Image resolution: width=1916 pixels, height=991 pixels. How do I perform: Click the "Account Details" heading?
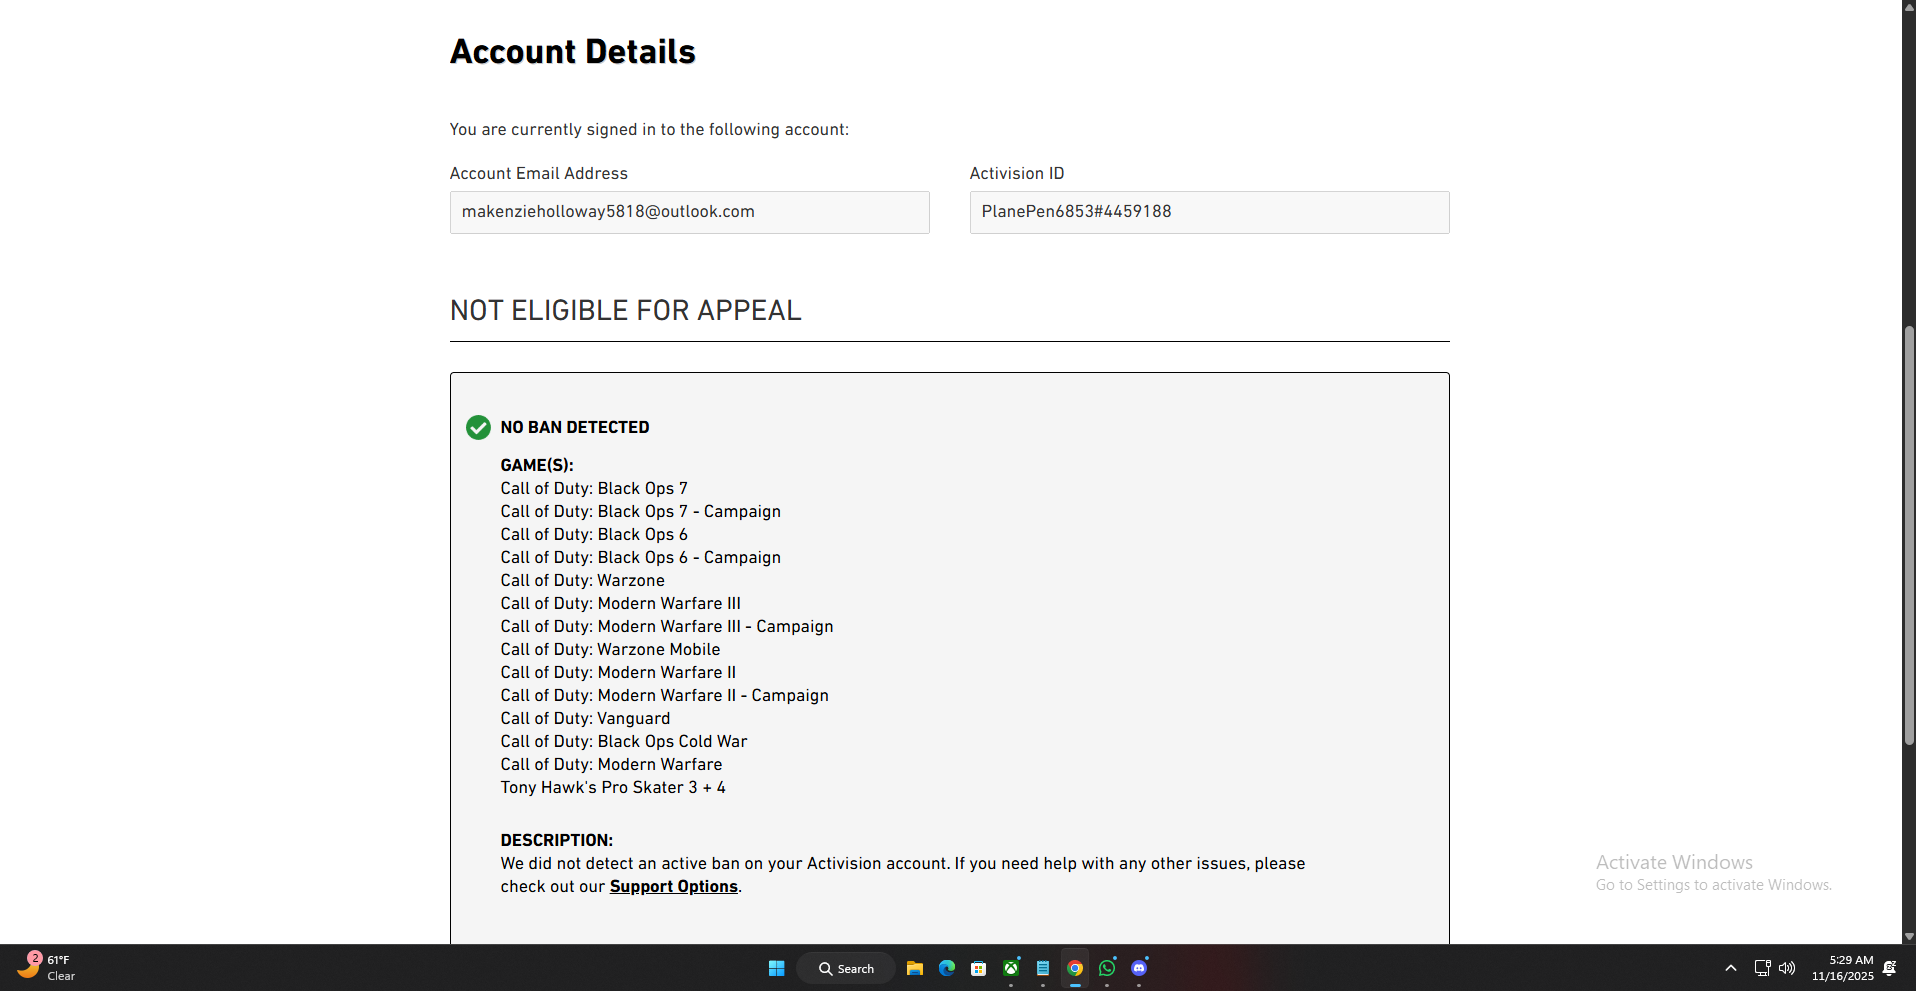[x=573, y=52]
